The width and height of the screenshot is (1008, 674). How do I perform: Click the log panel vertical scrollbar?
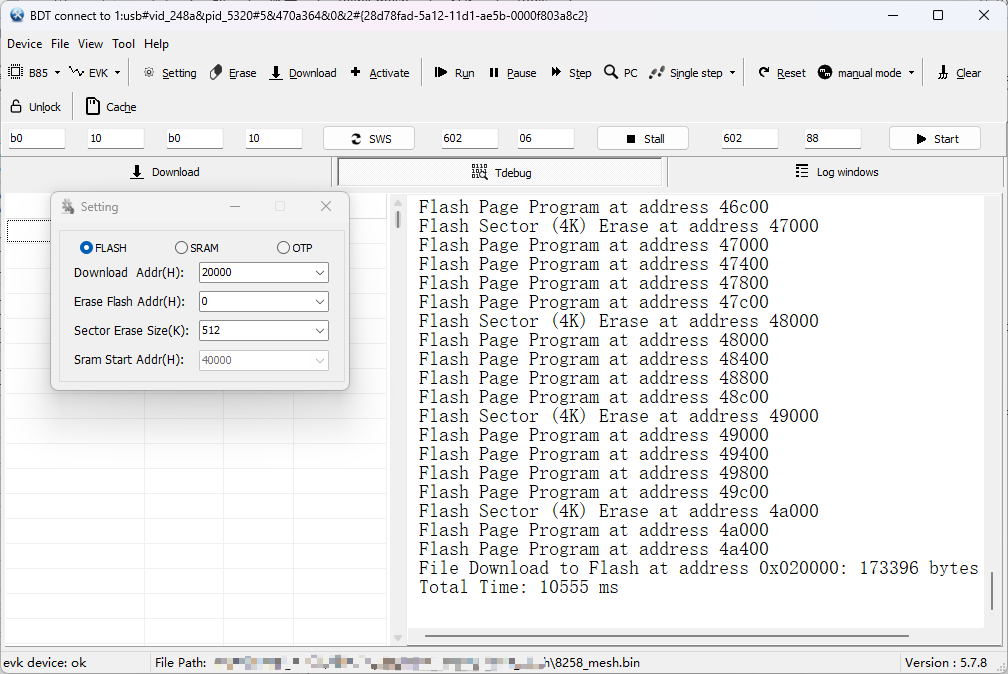pyautogui.click(x=992, y=590)
